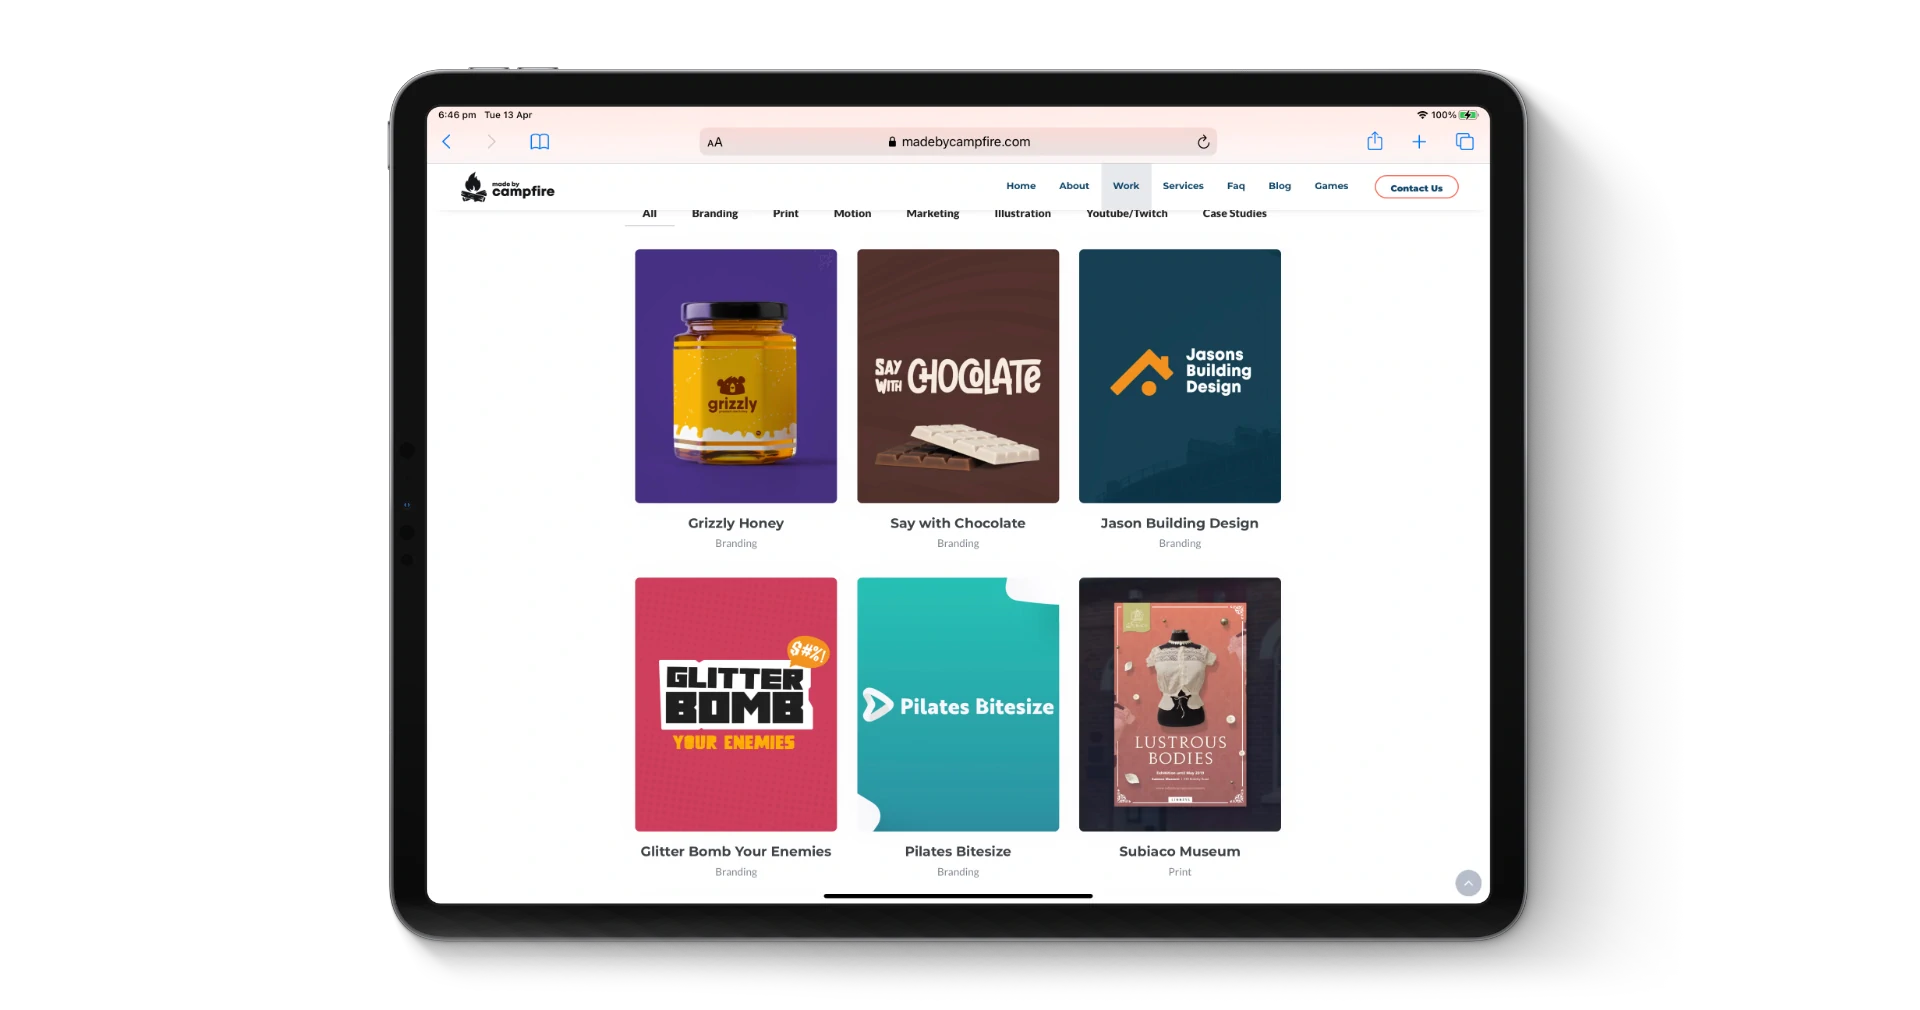1920x1010 pixels.
Task: Tap the 6:46 pm status clock
Action: [457, 115]
